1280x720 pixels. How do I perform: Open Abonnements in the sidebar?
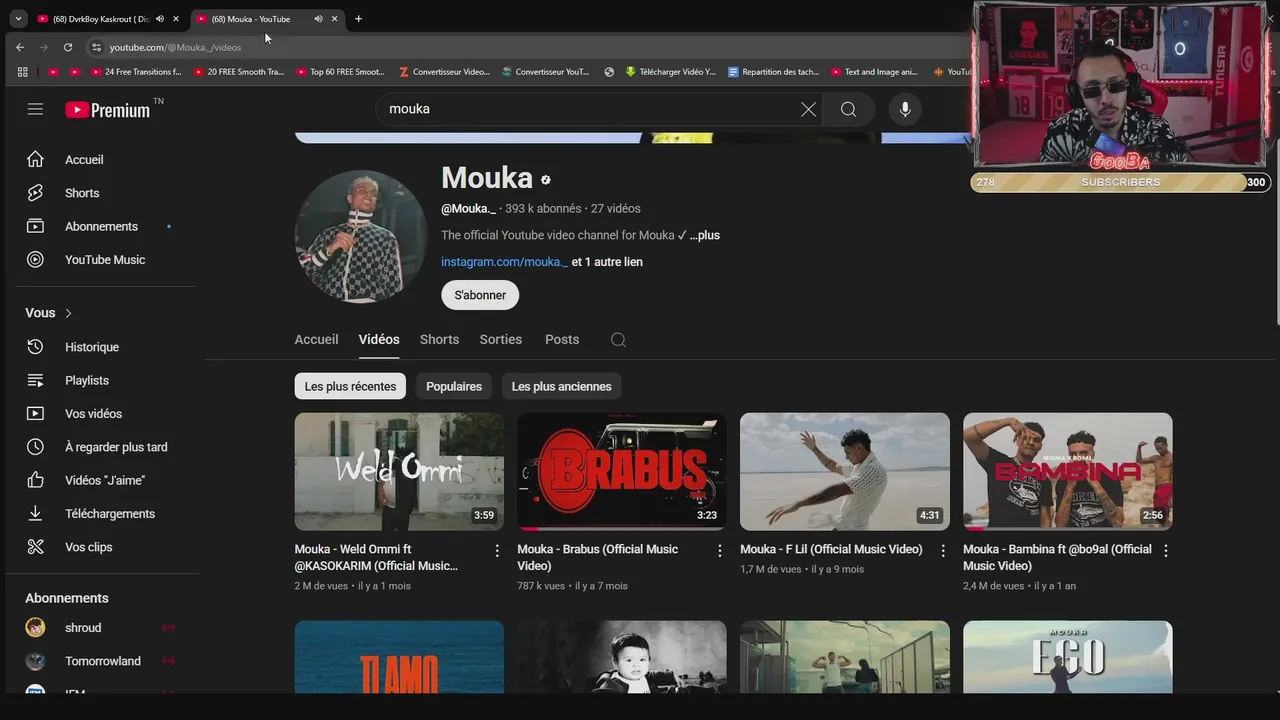click(x=101, y=226)
